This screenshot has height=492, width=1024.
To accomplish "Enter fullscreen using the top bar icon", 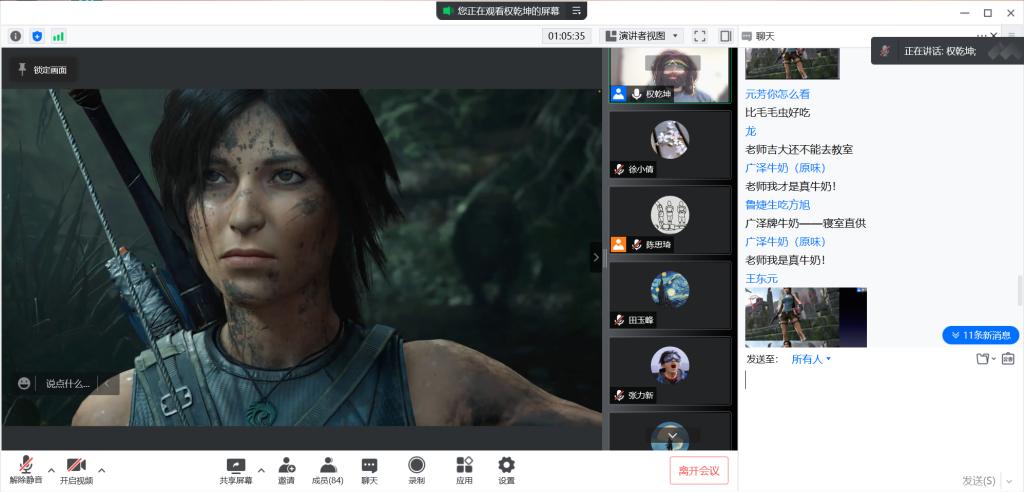I will pyautogui.click(x=700, y=36).
